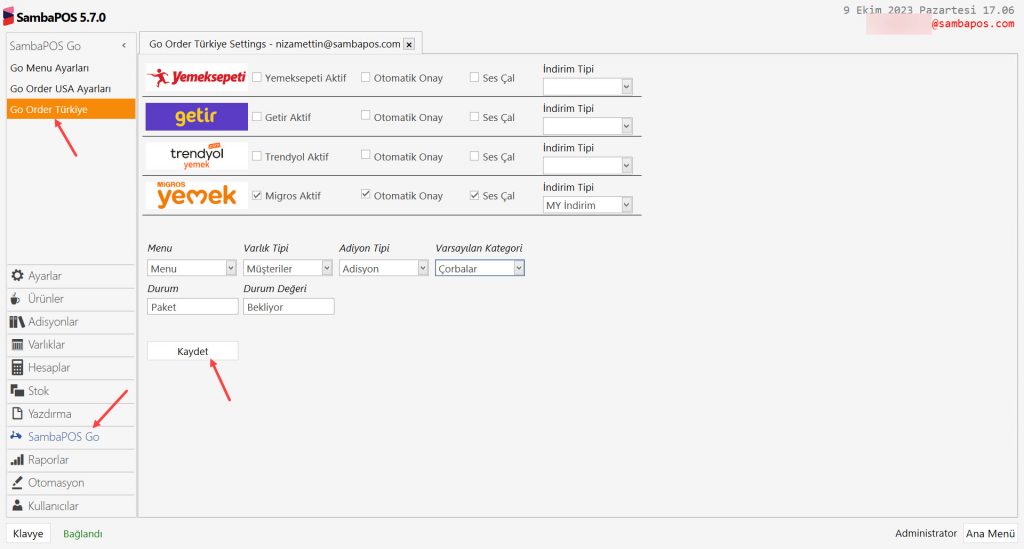Click the Durum Değeri text field
1024x549 pixels.
(288, 307)
